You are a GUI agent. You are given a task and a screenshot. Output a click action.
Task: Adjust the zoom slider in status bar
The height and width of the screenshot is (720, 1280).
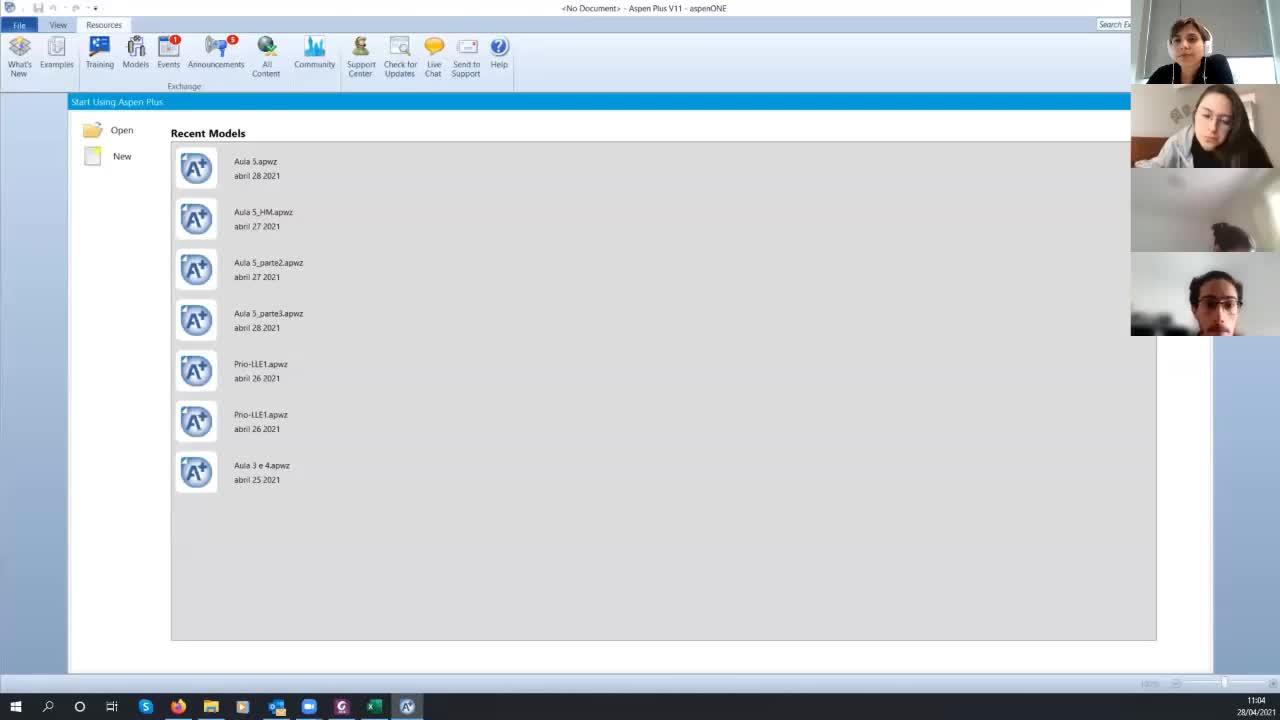1224,683
